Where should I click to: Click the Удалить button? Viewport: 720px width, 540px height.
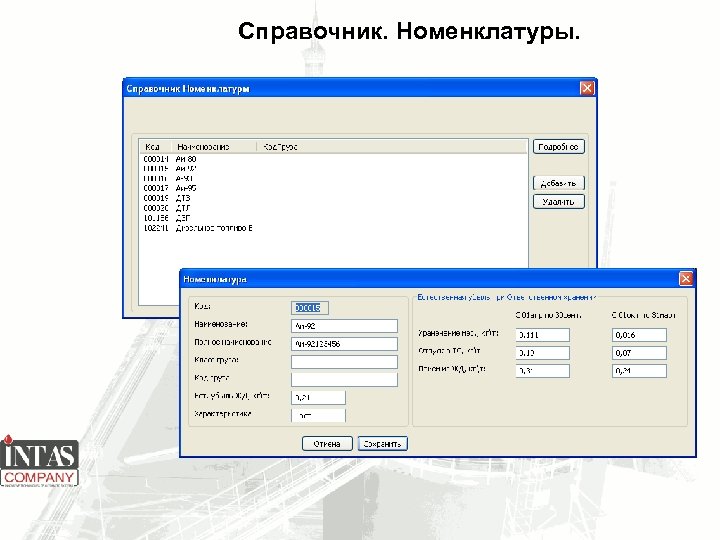tap(558, 202)
